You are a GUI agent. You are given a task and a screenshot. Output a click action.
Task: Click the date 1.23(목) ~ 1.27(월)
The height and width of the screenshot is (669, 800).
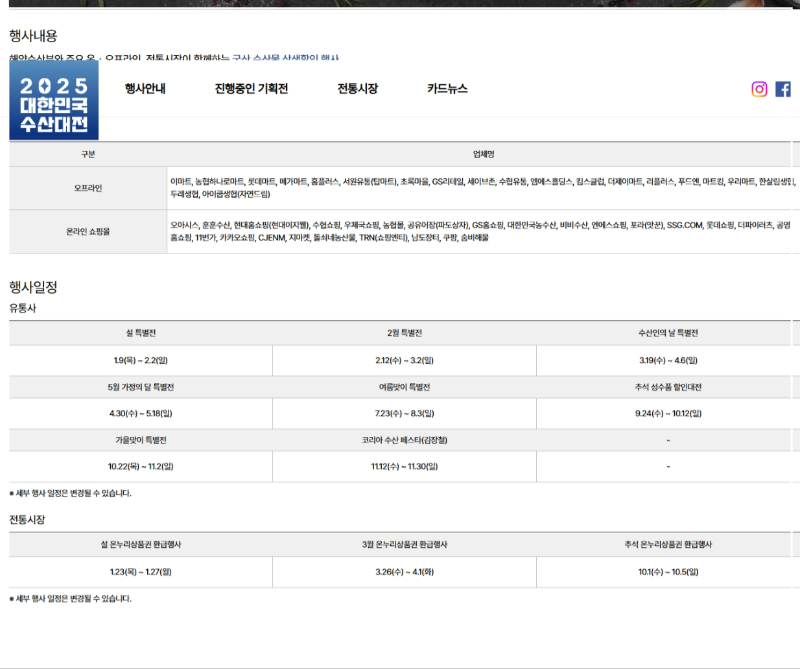[141, 572]
